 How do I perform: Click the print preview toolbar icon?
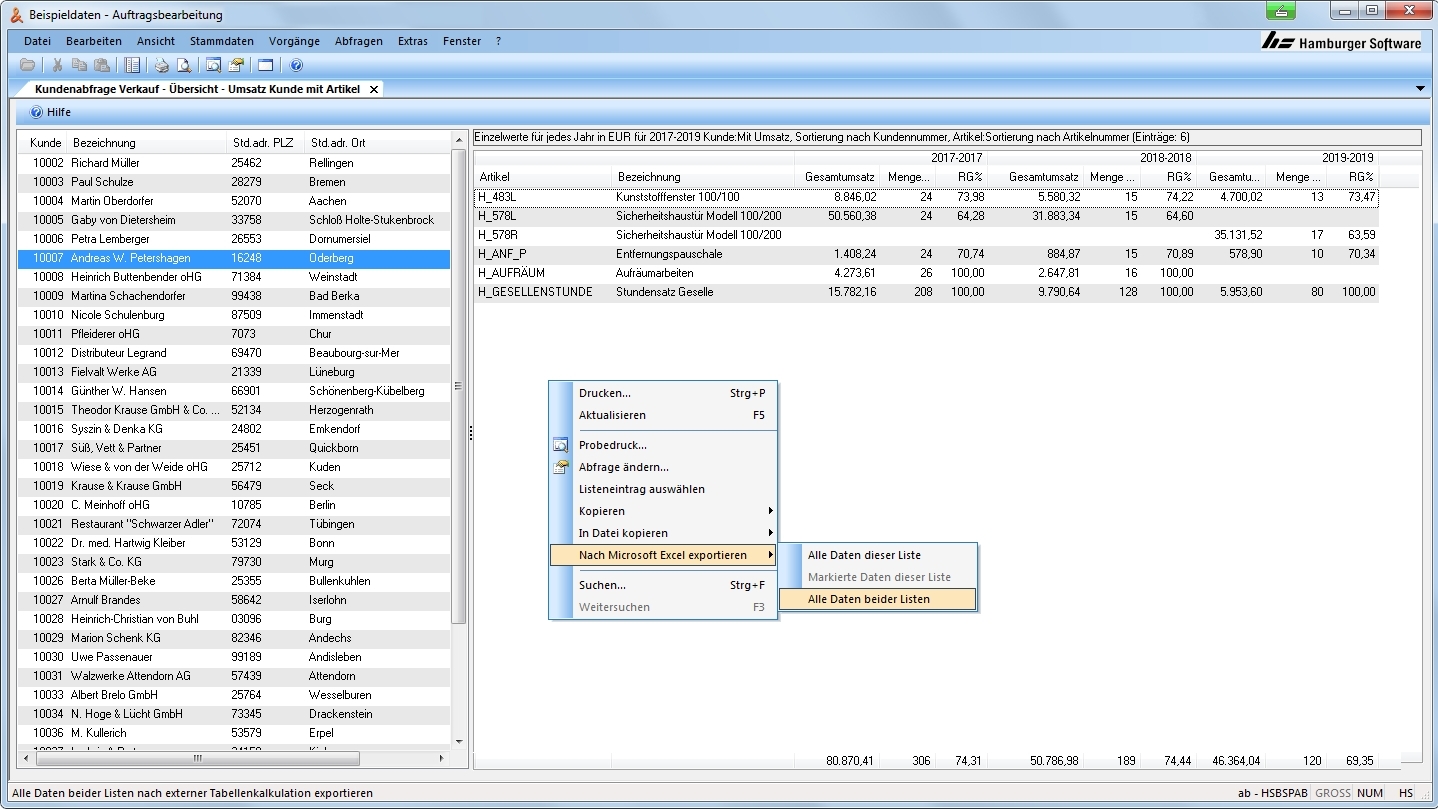[184, 65]
